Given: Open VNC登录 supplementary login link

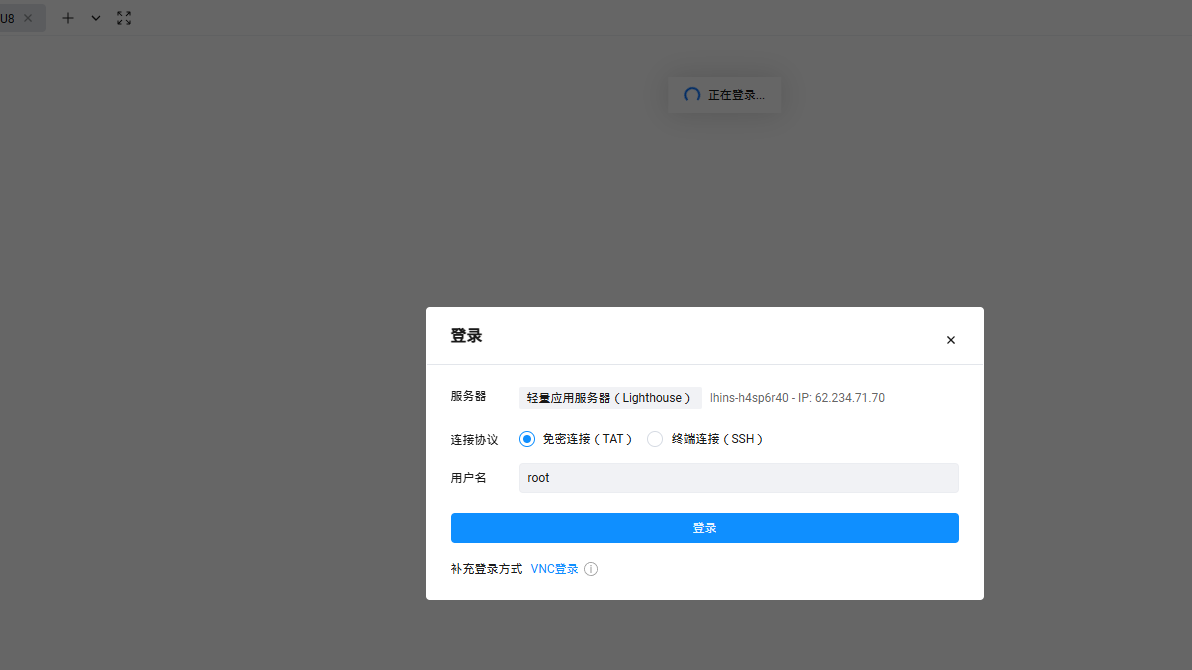Looking at the screenshot, I should click(554, 568).
